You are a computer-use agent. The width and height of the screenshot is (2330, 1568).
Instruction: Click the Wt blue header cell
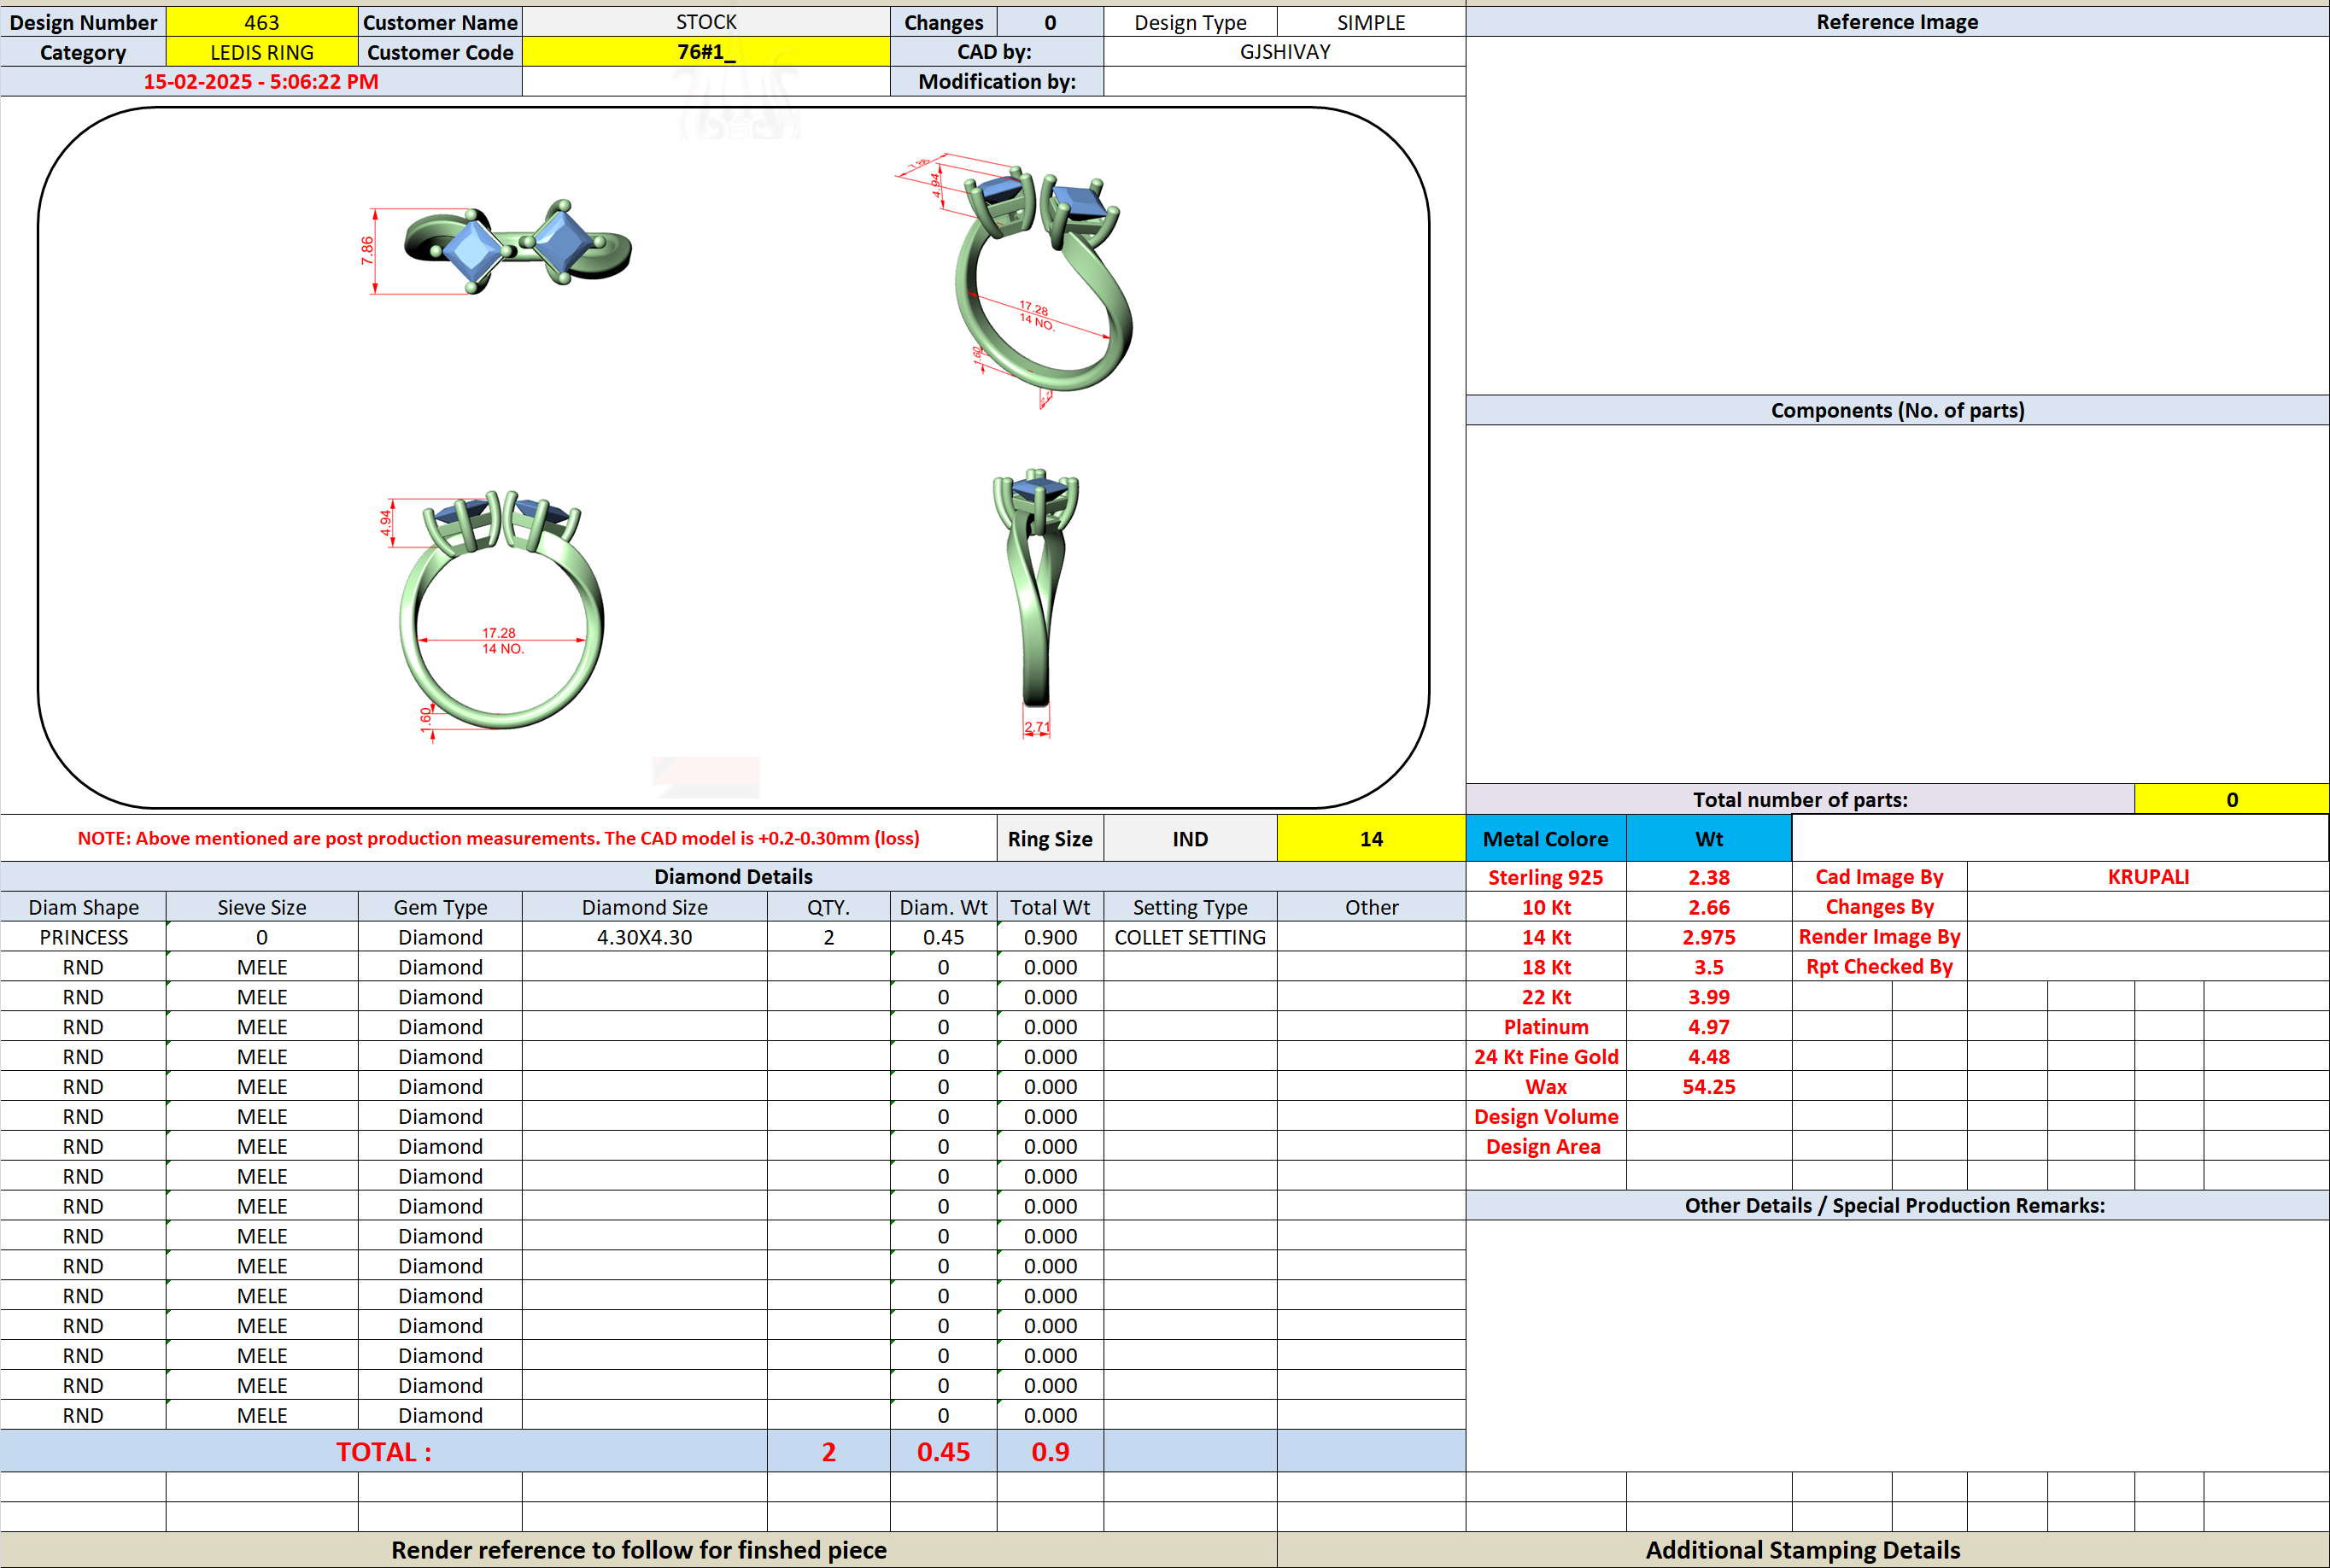1709,839
